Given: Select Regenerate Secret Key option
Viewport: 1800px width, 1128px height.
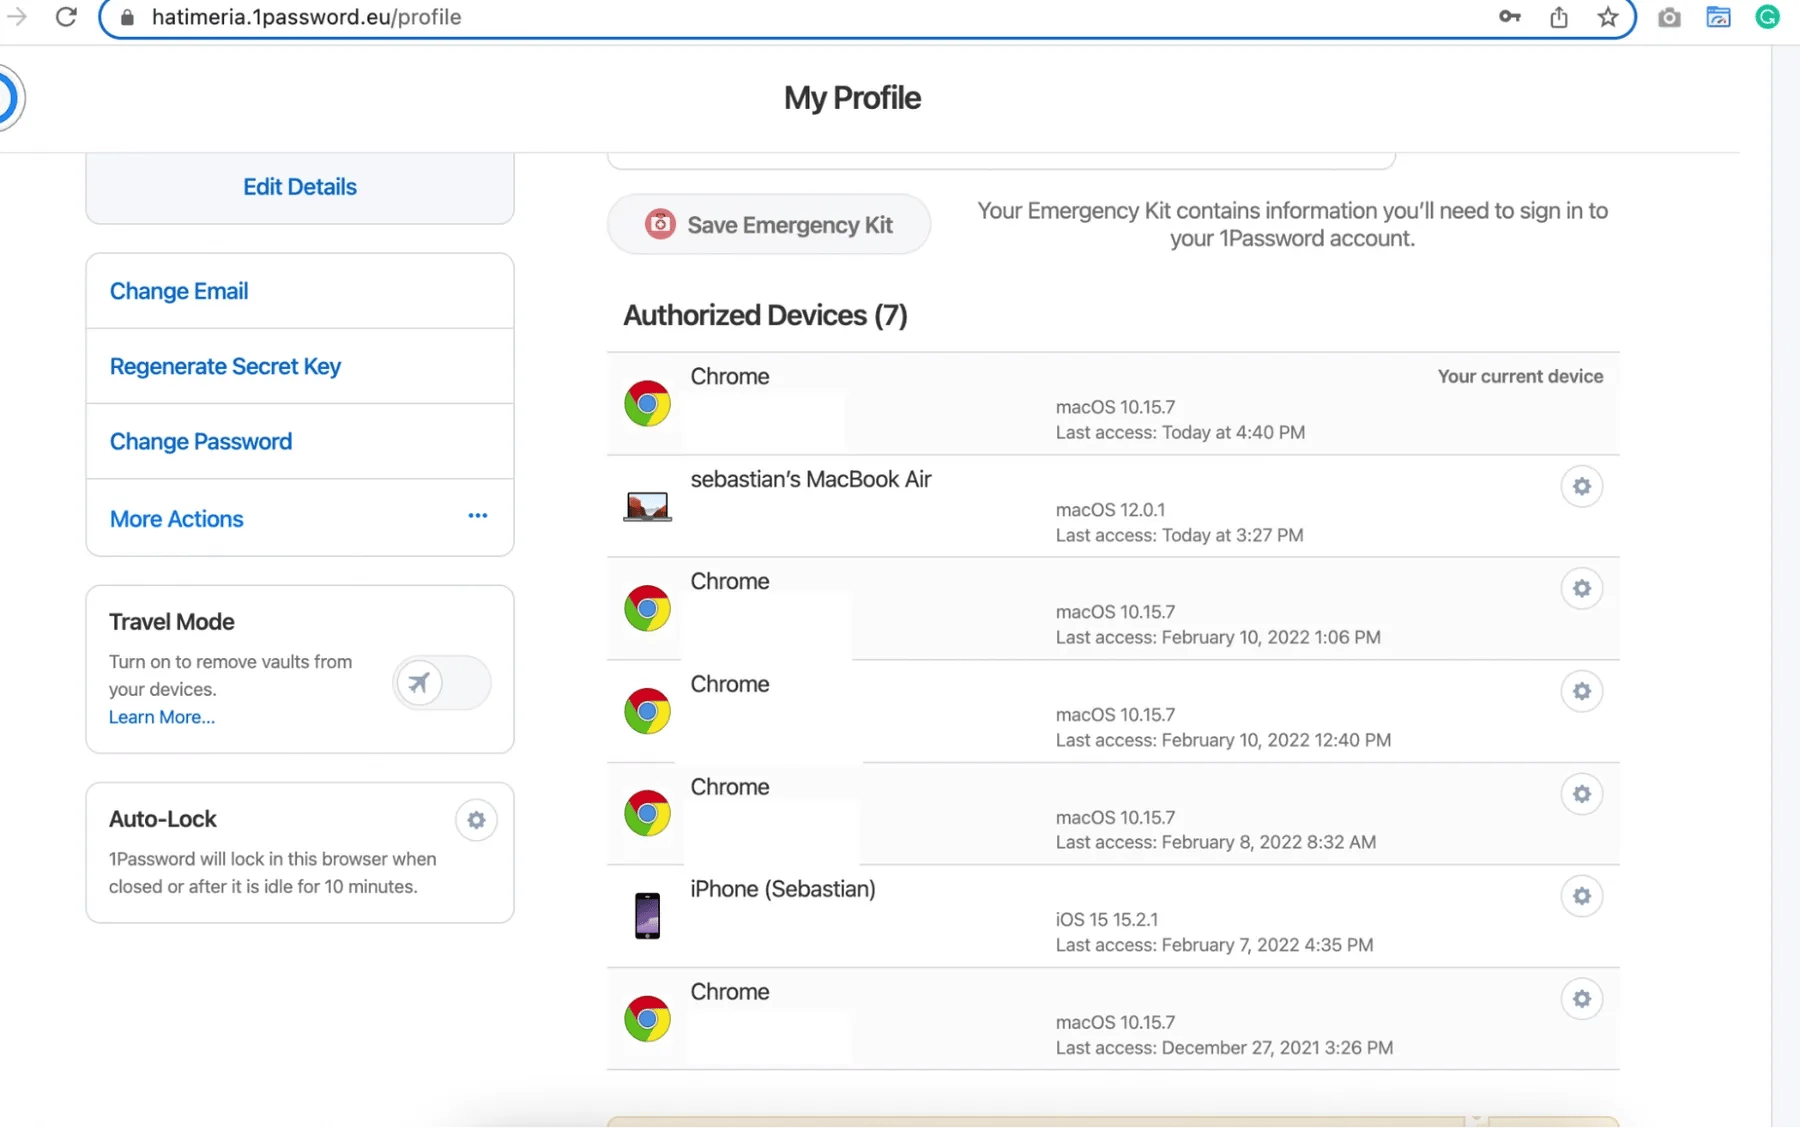Looking at the screenshot, I should (x=225, y=366).
